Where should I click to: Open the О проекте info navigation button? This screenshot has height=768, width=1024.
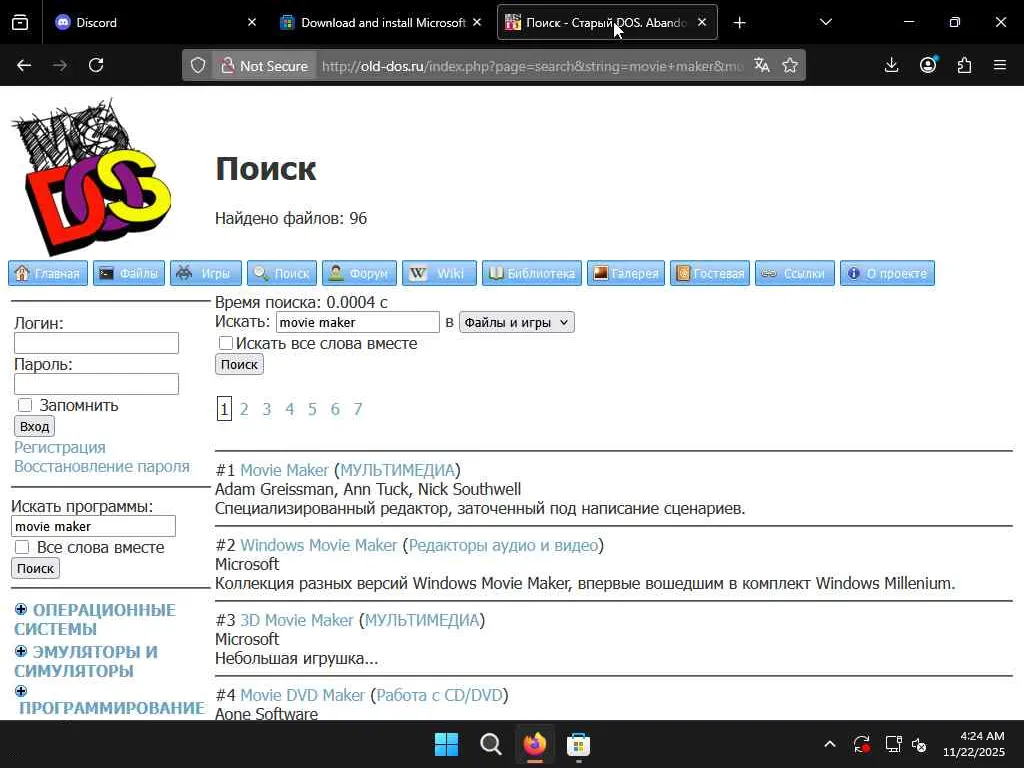point(887,273)
